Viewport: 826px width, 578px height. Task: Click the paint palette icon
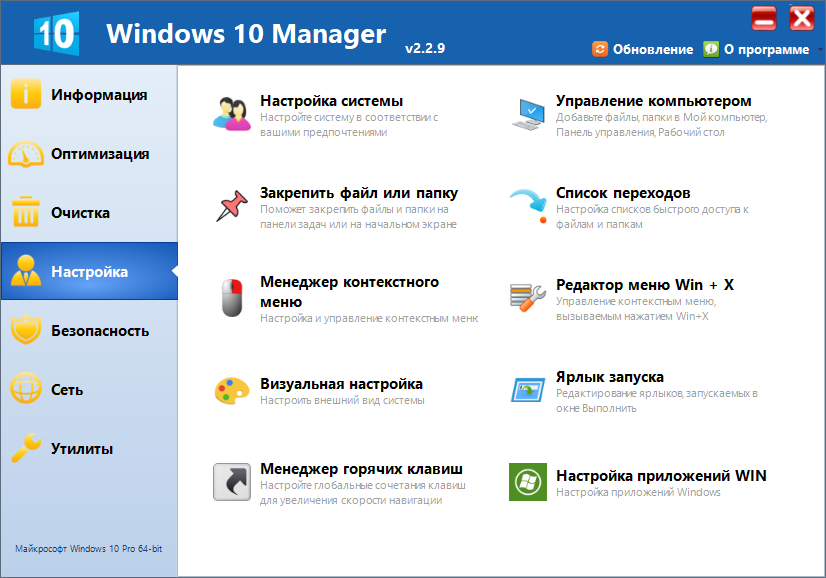click(x=232, y=391)
